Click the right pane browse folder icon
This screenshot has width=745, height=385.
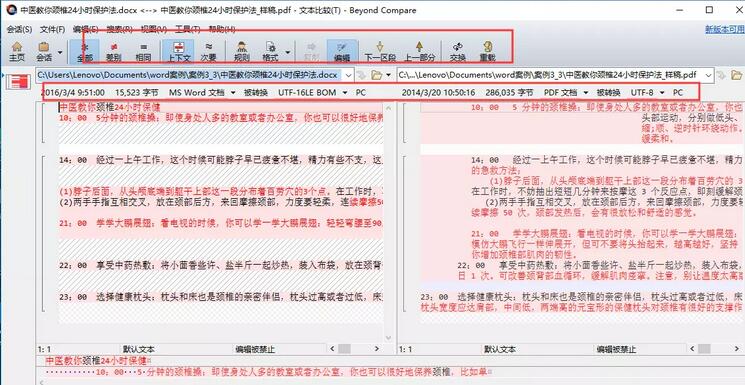coord(736,75)
